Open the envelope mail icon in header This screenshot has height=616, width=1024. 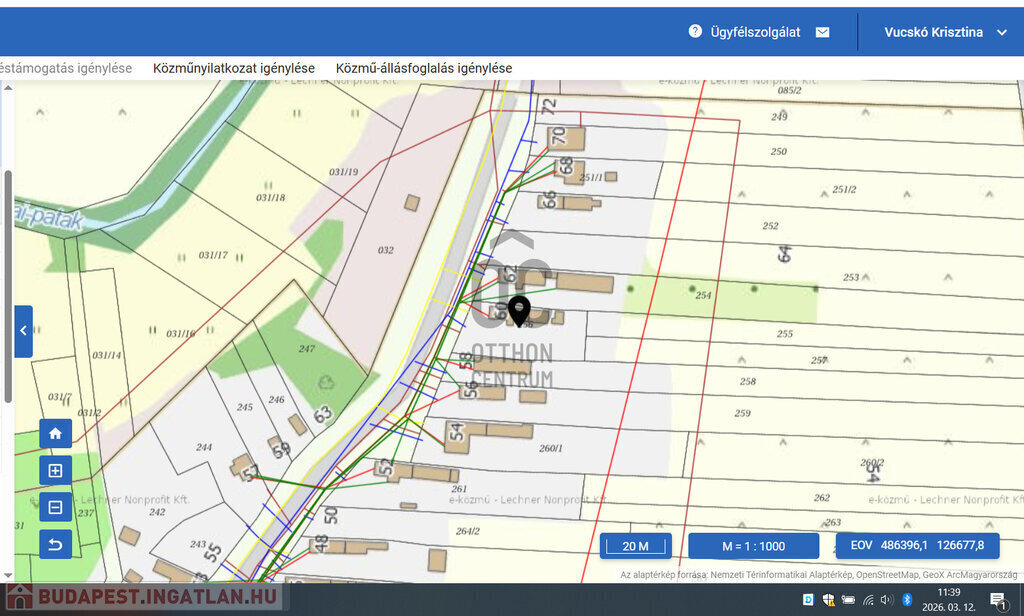coord(822,32)
